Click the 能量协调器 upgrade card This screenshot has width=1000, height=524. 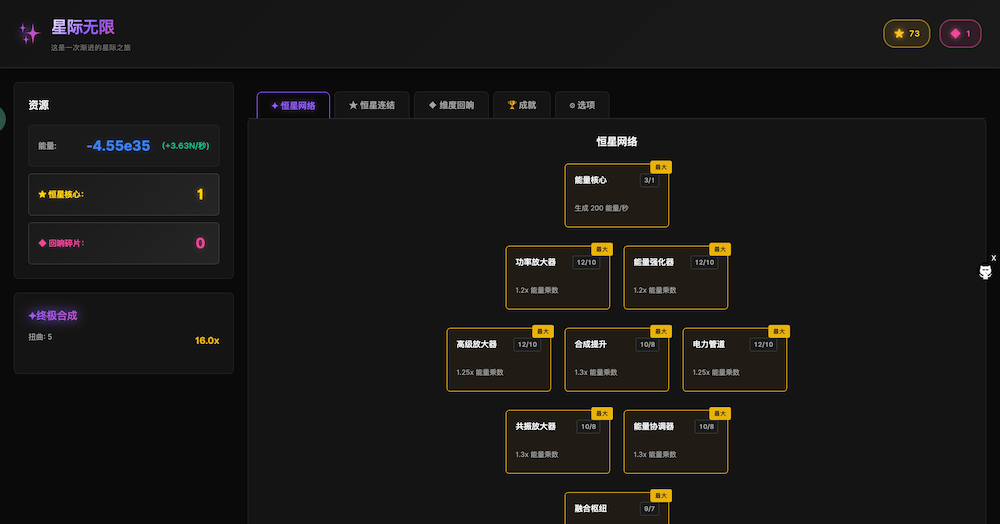pyautogui.click(x=675, y=442)
